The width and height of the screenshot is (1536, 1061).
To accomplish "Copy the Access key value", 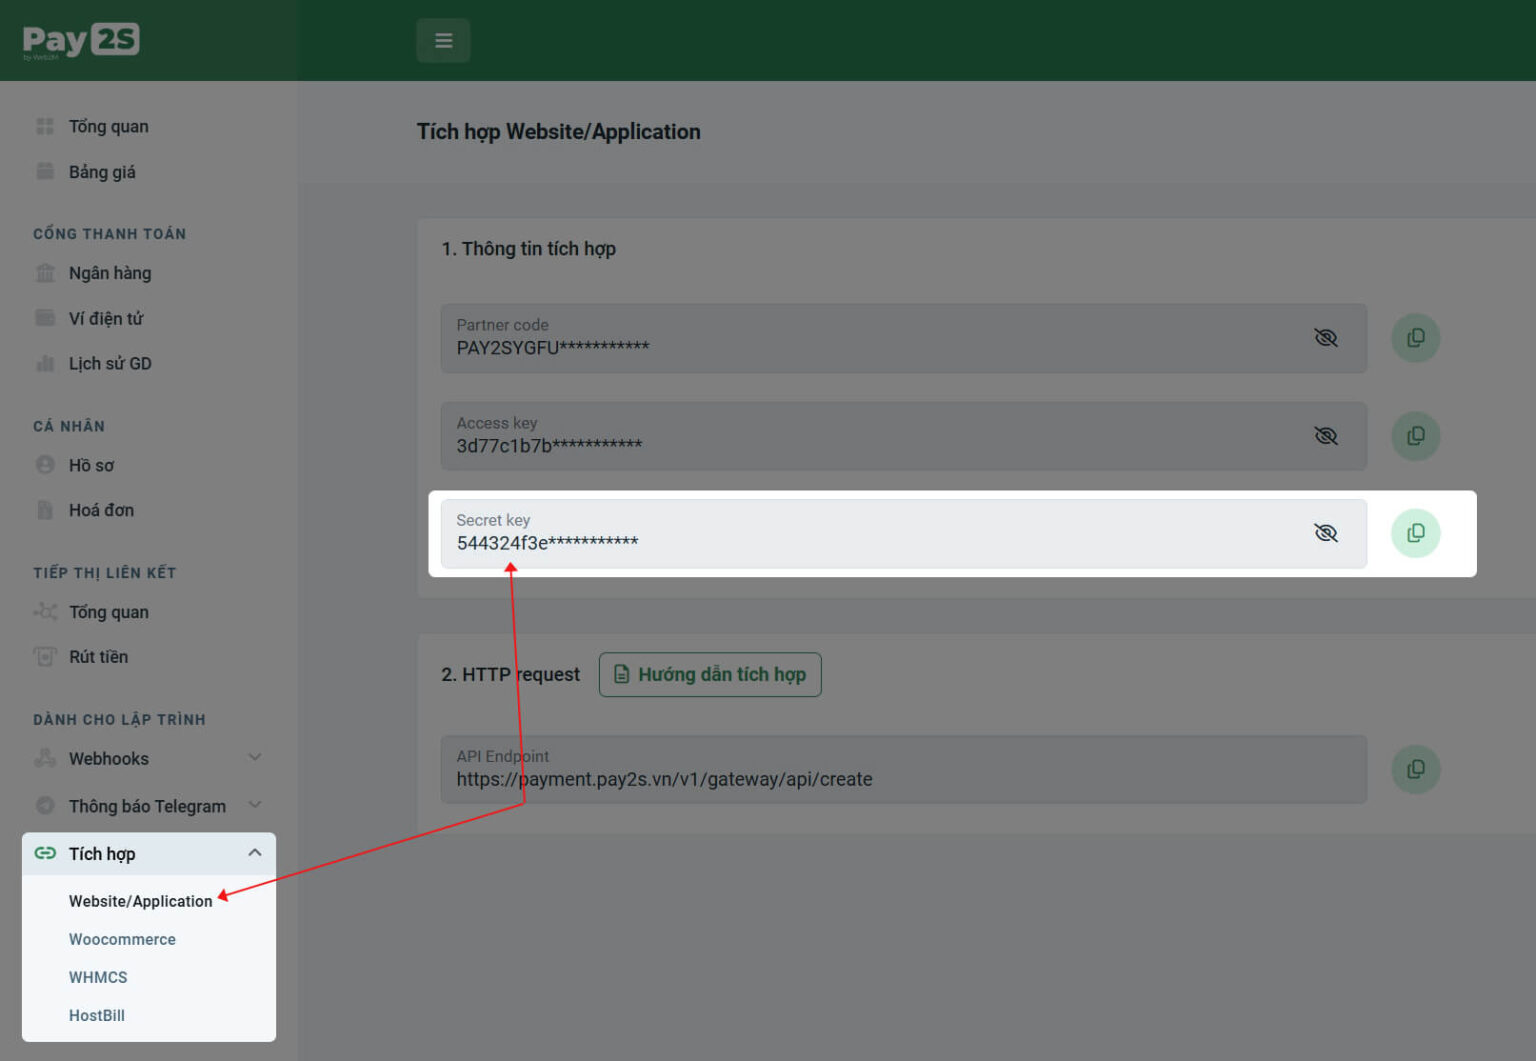I will pos(1415,436).
